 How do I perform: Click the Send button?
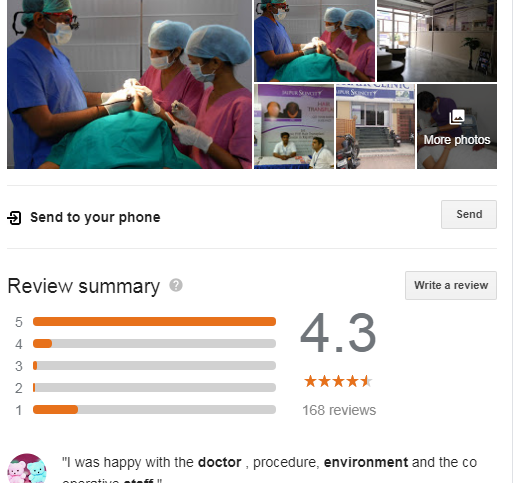(x=469, y=214)
